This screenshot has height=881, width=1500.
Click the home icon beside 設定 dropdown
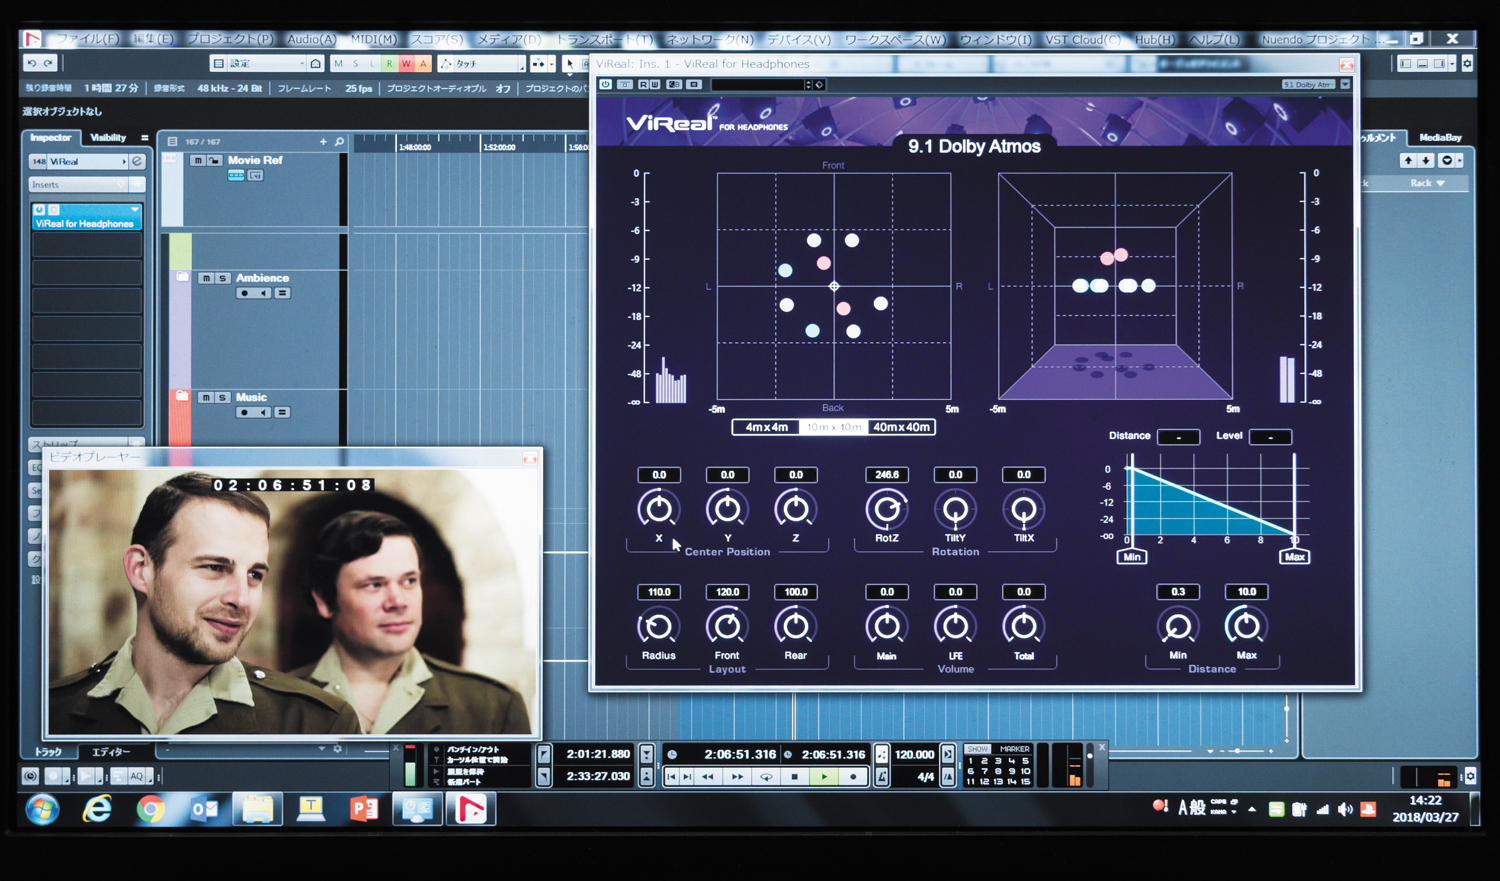click(x=316, y=64)
